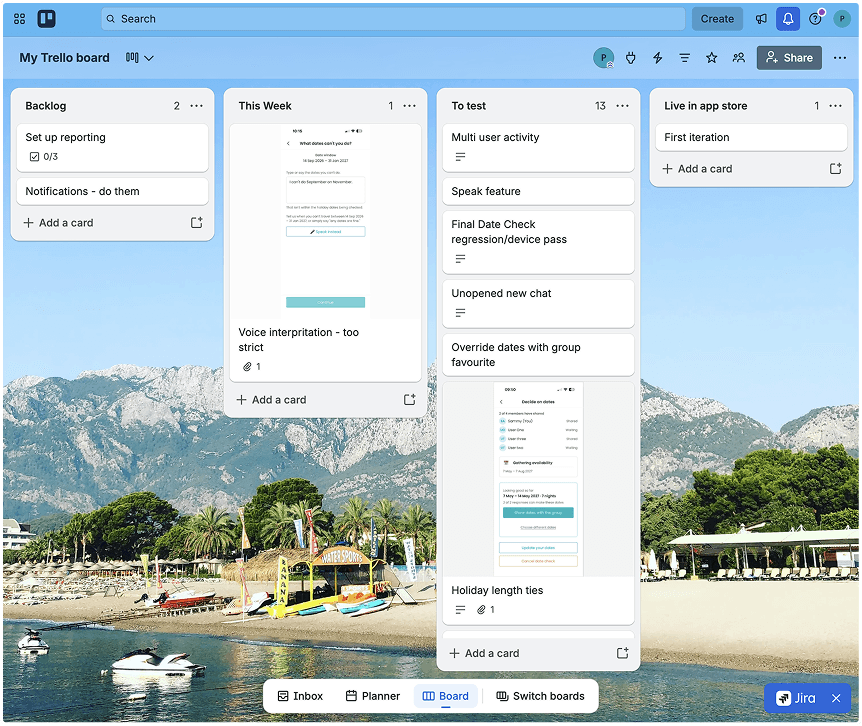Open the Power-Ups plug icon
The width and height of the screenshot is (862, 726).
click(x=631, y=58)
